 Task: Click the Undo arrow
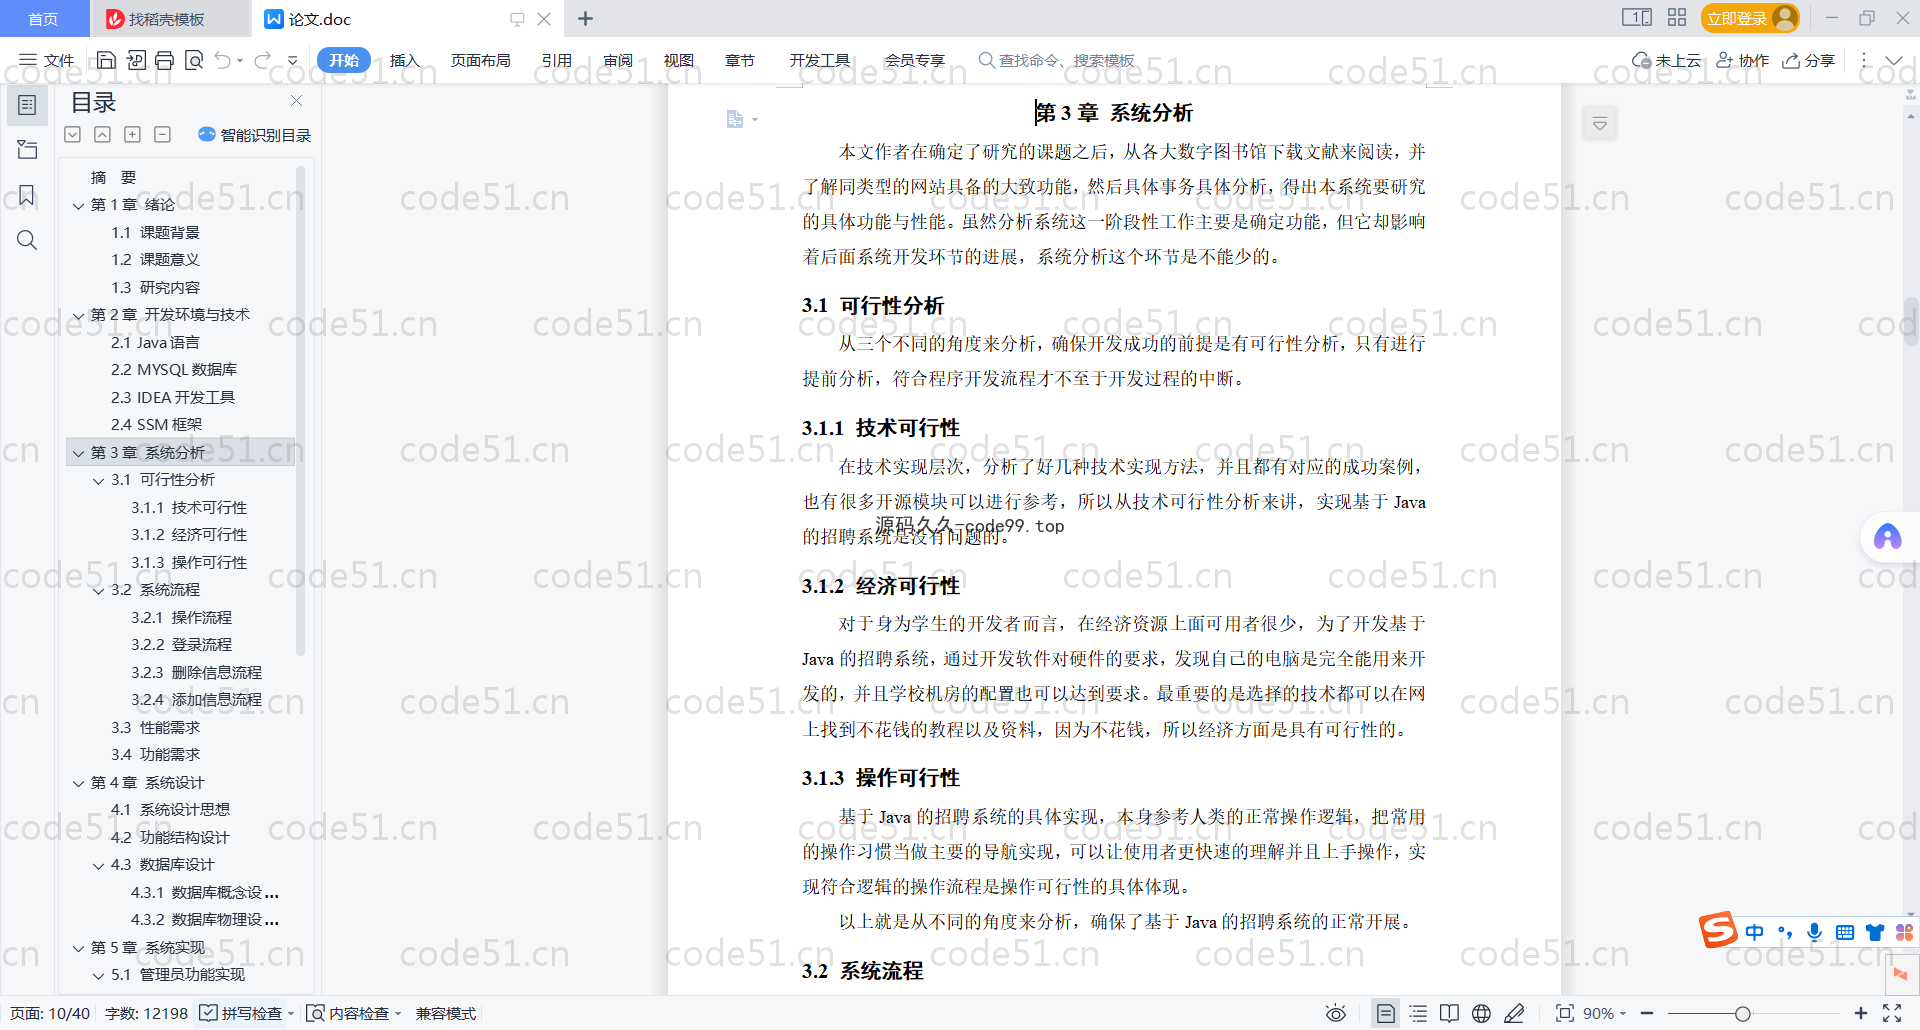(x=222, y=60)
